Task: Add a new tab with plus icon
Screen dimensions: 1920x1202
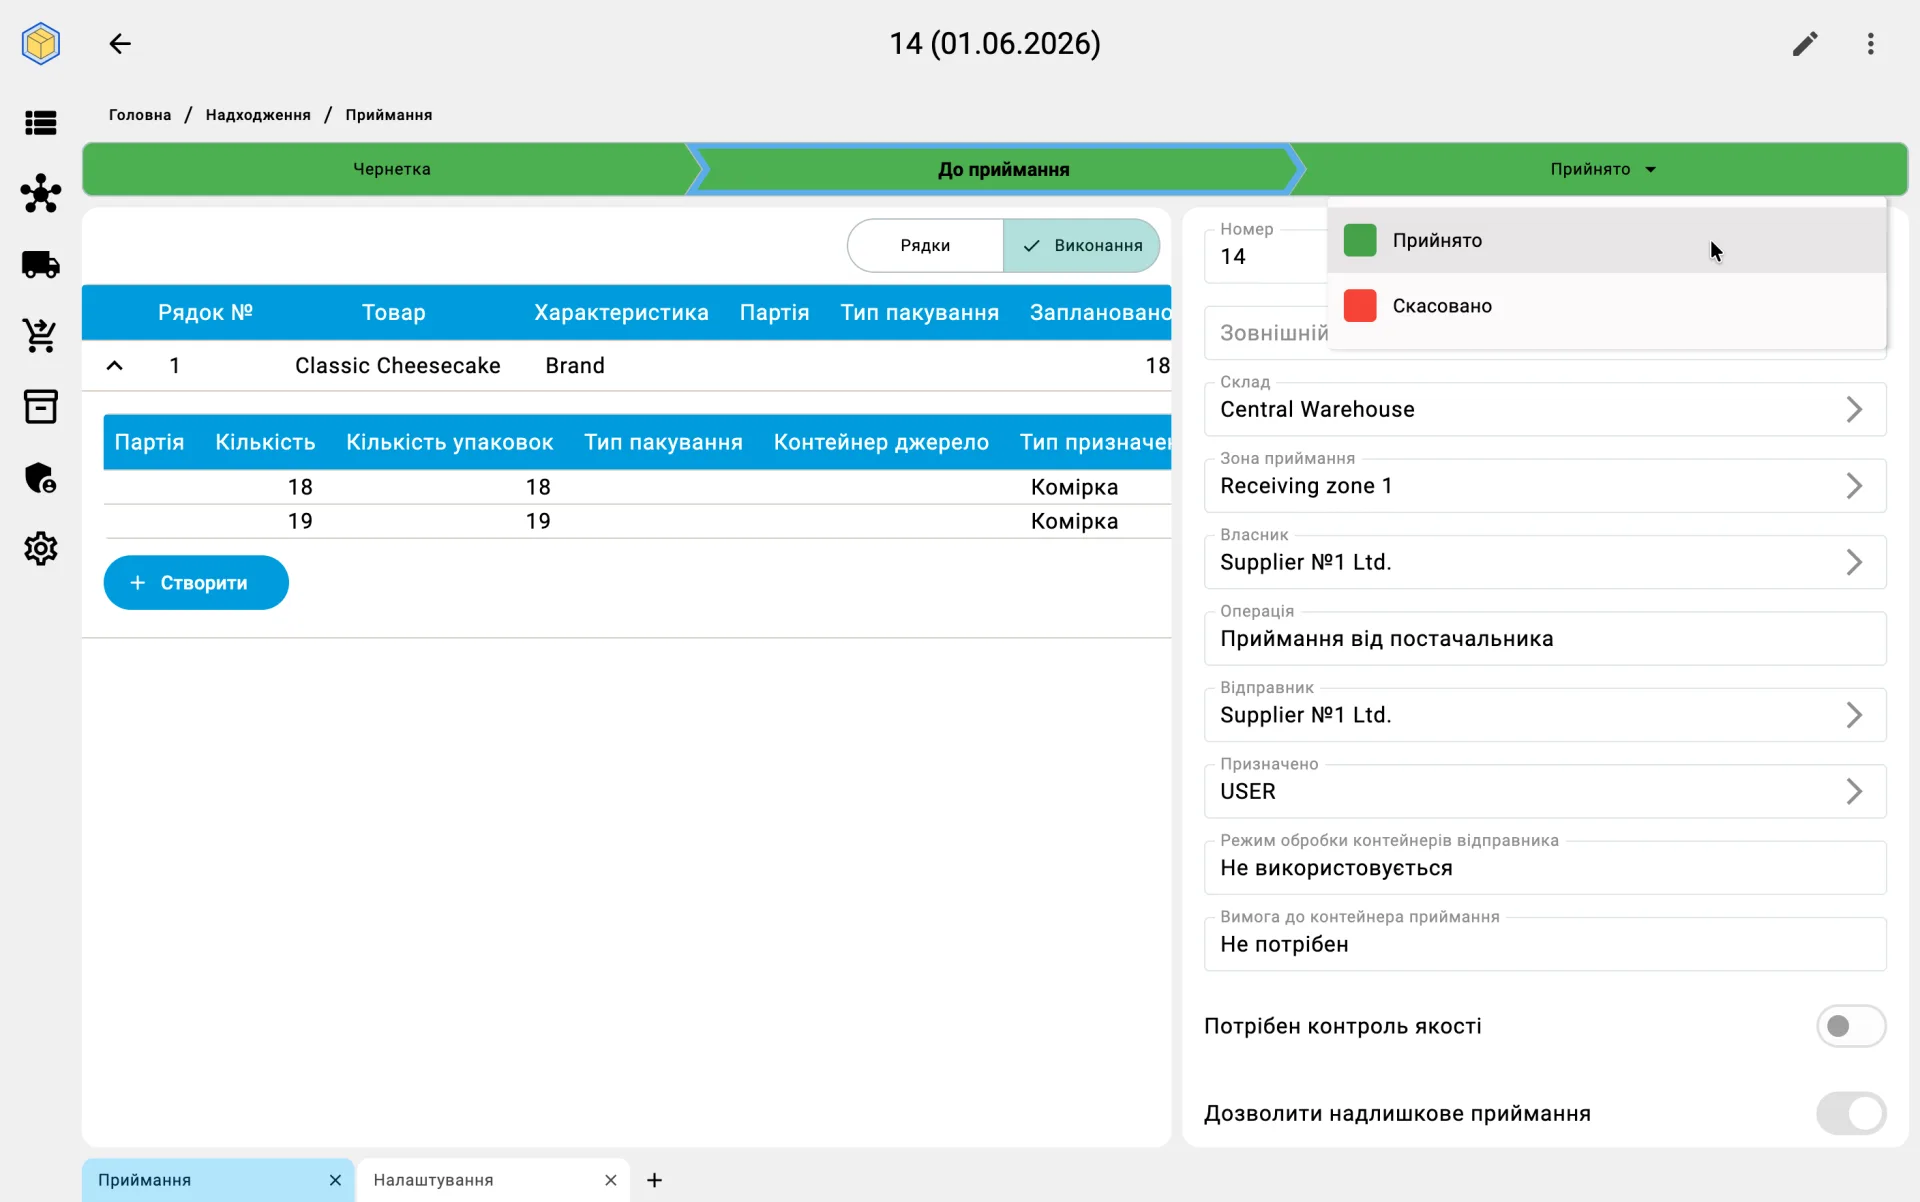Action: 655,1180
